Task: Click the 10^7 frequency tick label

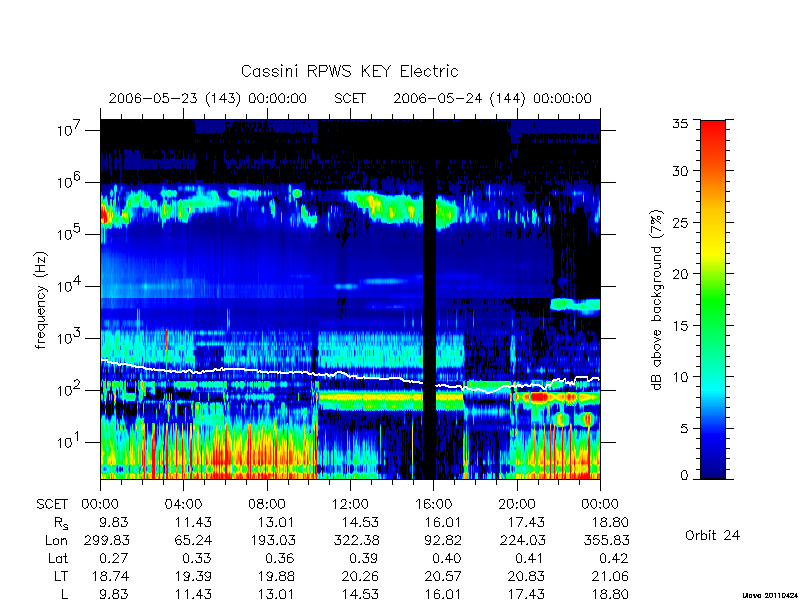Action: (70, 129)
